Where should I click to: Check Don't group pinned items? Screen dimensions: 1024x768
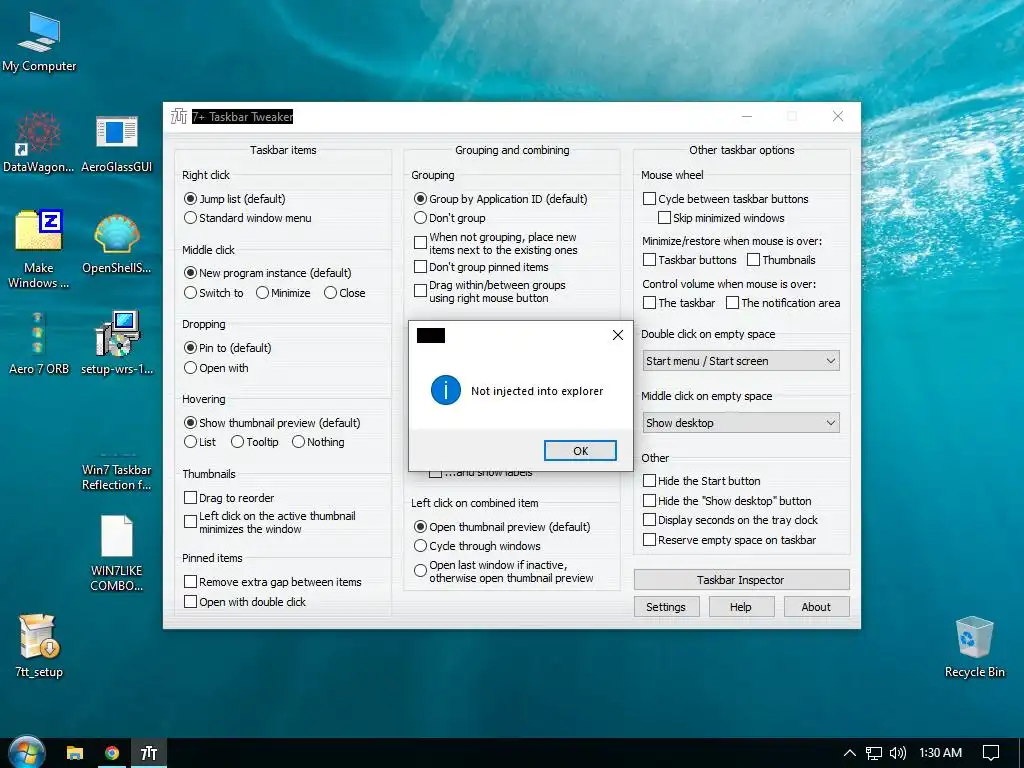[481, 267]
